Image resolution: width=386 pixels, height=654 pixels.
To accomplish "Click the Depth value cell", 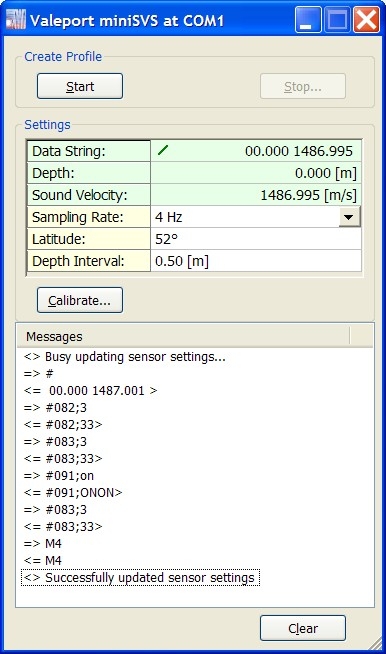I will point(256,173).
